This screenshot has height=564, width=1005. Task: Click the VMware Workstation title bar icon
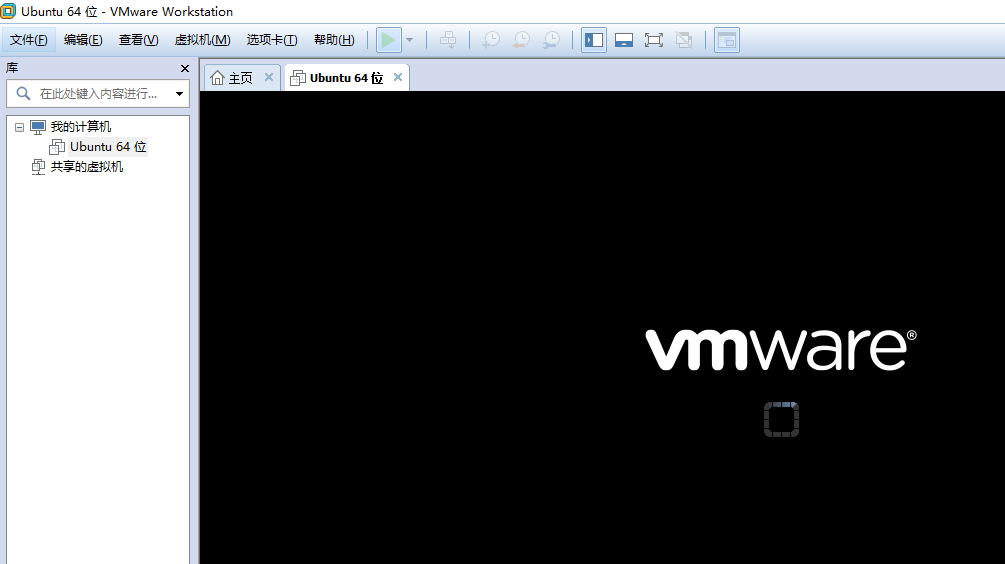click(x=8, y=11)
